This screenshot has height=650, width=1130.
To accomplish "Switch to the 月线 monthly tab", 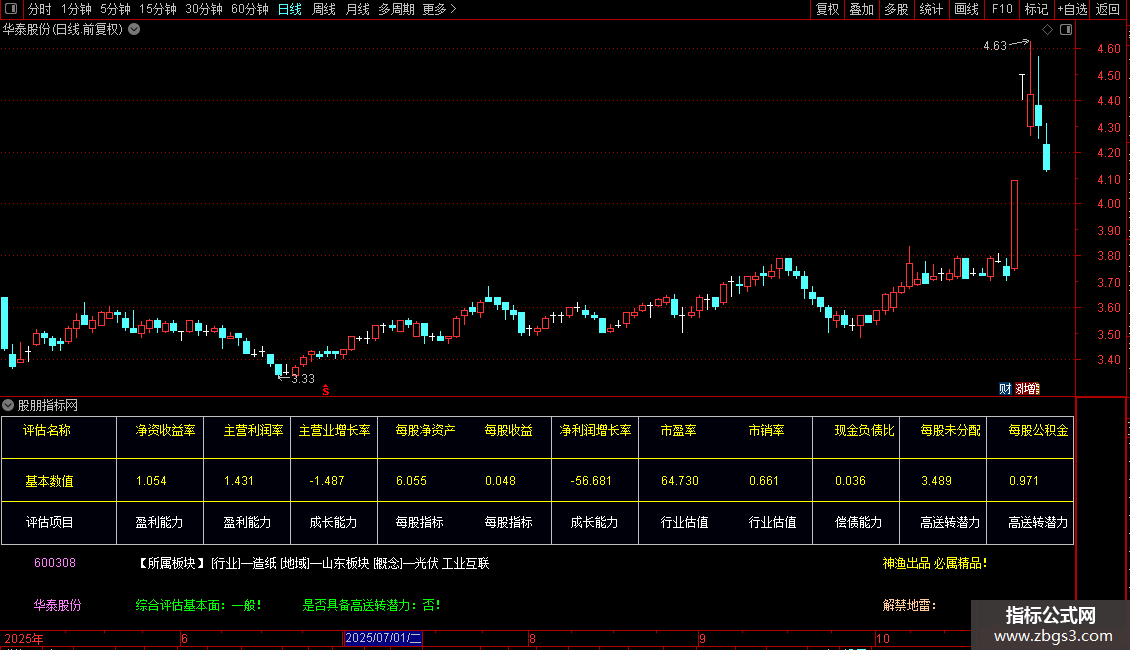I will pyautogui.click(x=357, y=9).
